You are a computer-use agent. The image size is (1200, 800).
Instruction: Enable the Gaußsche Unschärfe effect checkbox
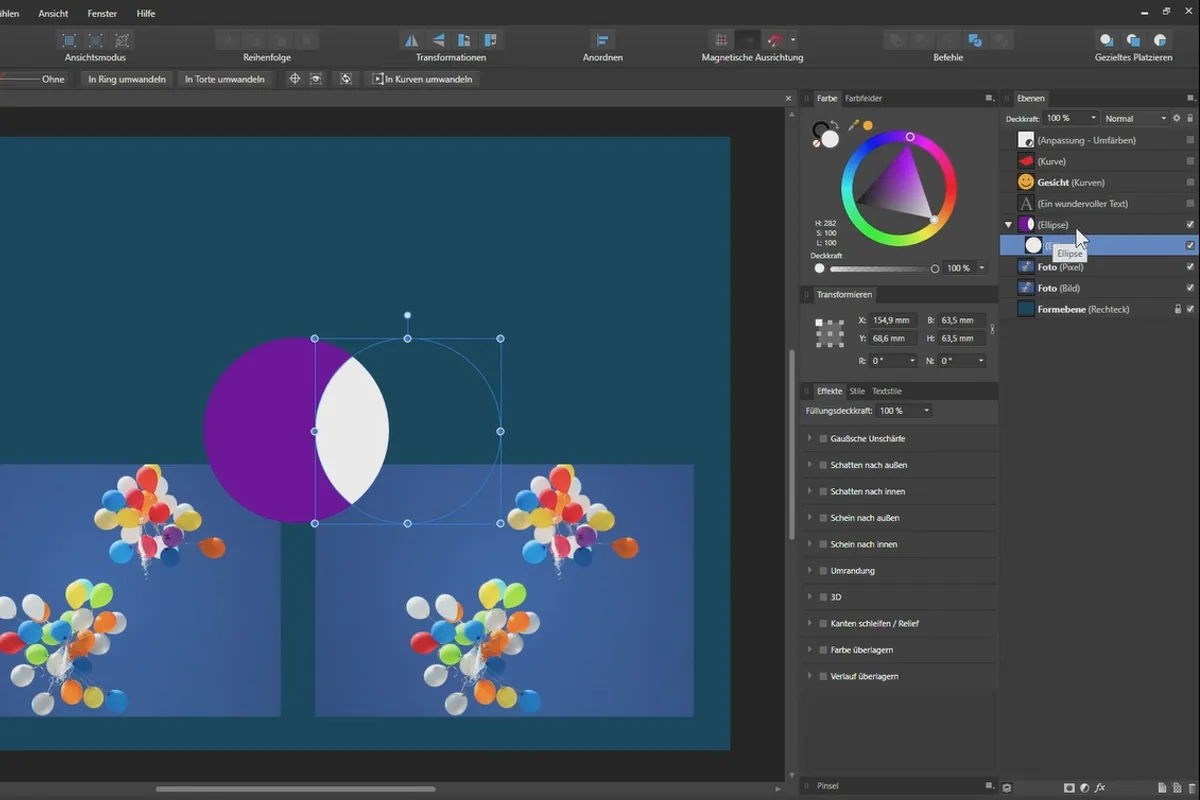click(x=823, y=439)
